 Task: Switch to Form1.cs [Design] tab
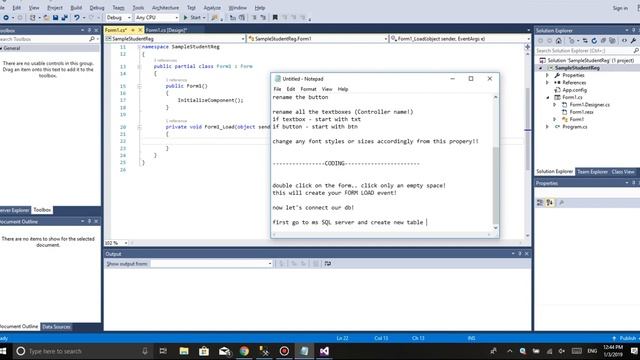click(166, 30)
